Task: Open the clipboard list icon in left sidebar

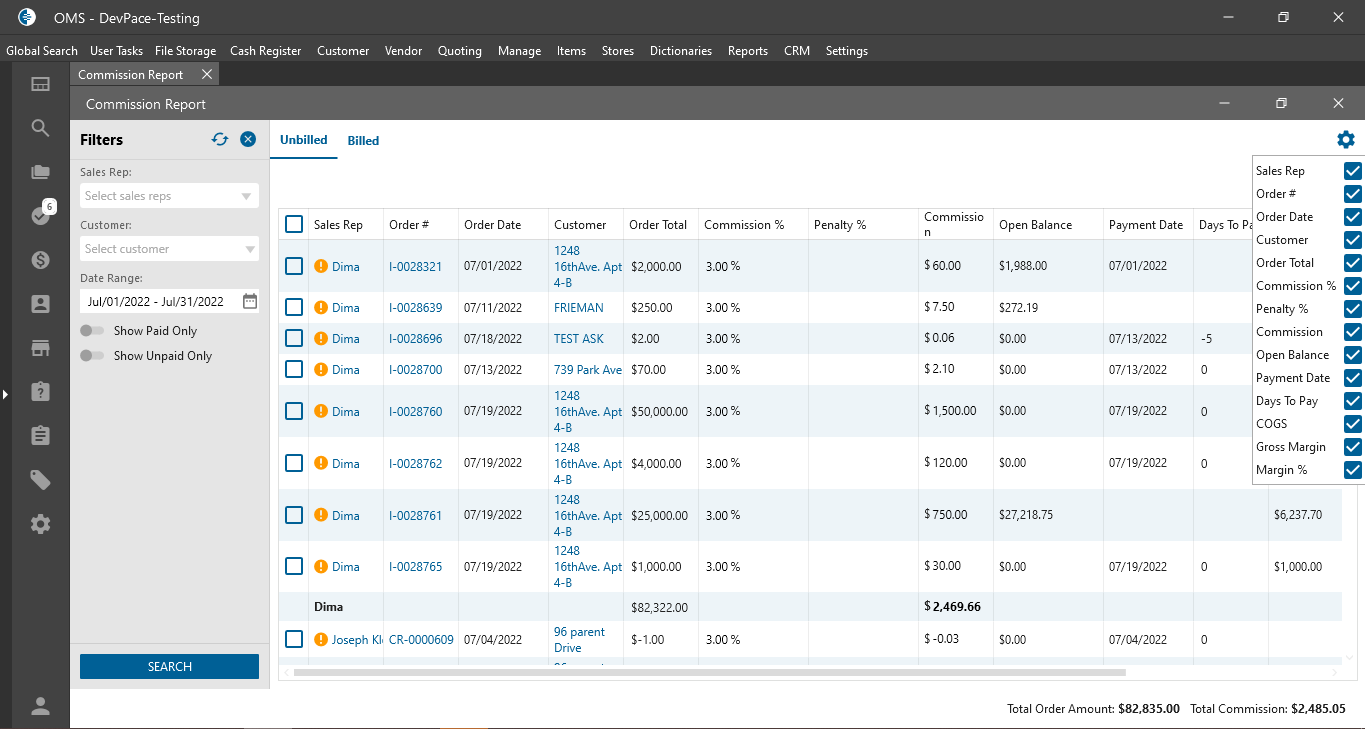Action: 40,436
